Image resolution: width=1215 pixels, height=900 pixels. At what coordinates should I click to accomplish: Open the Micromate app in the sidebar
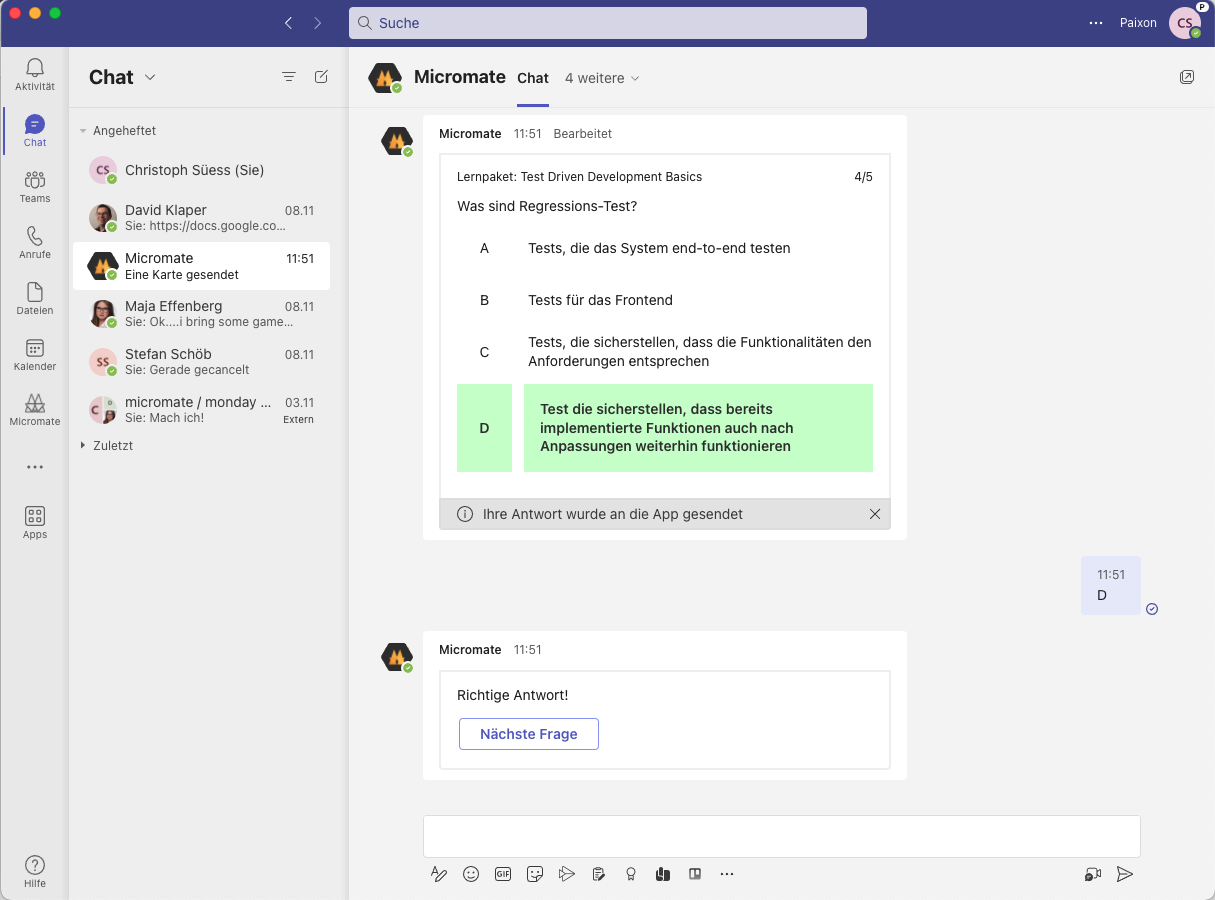35,410
